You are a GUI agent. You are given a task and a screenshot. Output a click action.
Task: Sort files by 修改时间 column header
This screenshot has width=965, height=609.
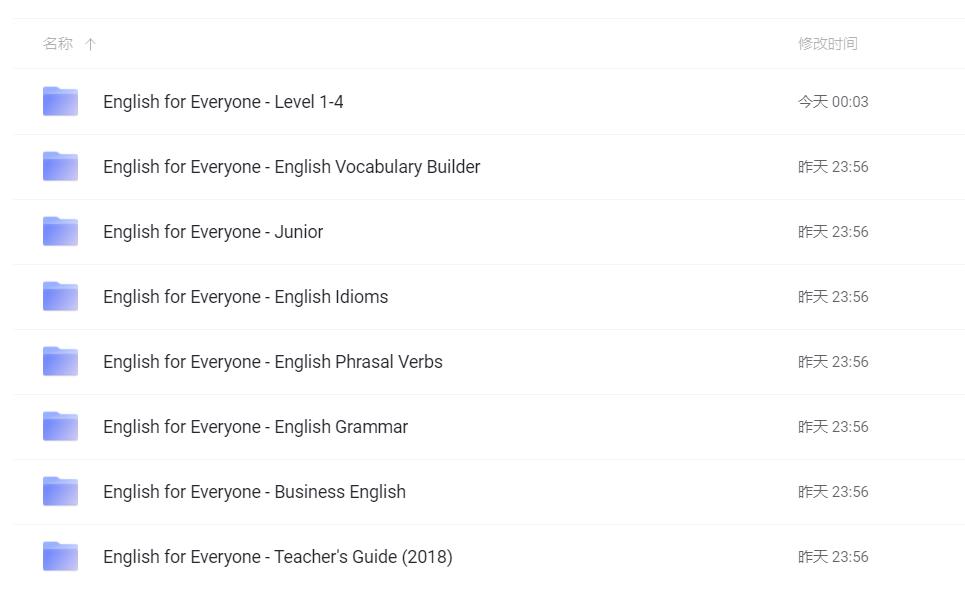827,44
